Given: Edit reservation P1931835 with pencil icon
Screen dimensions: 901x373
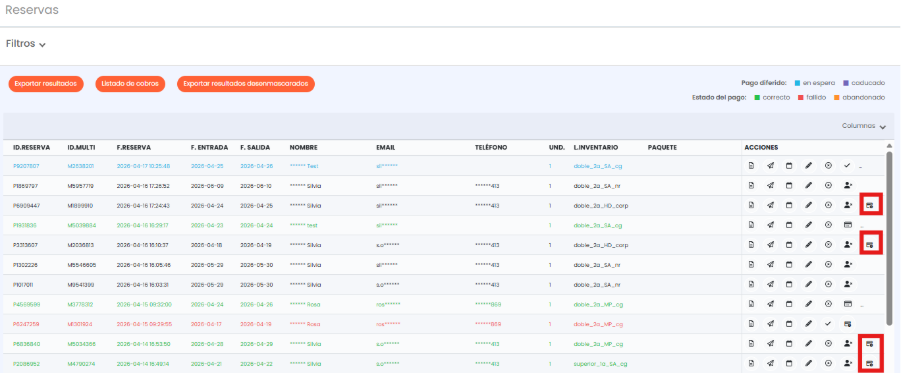Looking at the screenshot, I should tap(808, 225).
